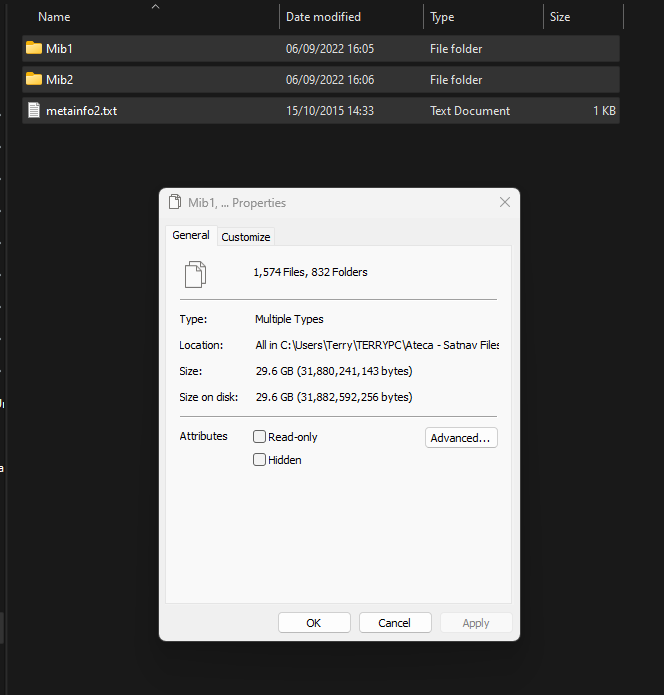Click the Size value 31,880,241,143 bytes
The image size is (664, 695).
(x=334, y=371)
